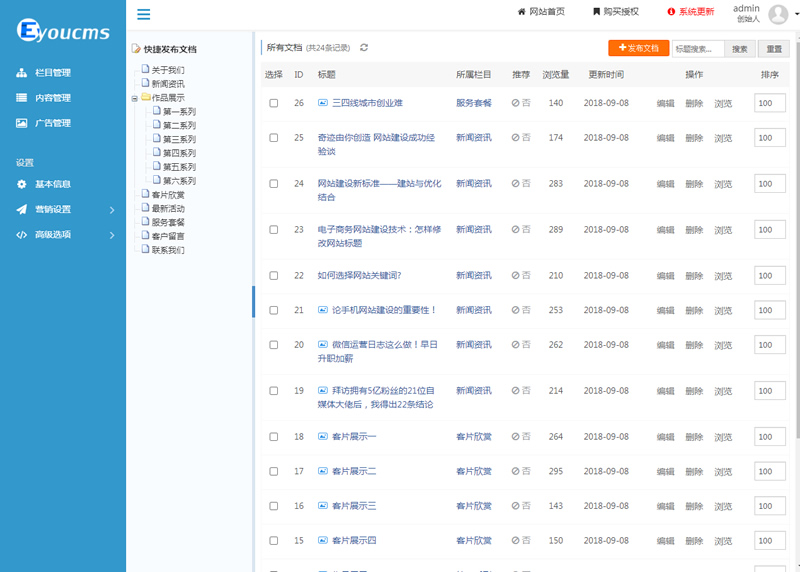Click the image icon on article ID 26
Viewport: 800px width, 572px height.
click(x=323, y=103)
